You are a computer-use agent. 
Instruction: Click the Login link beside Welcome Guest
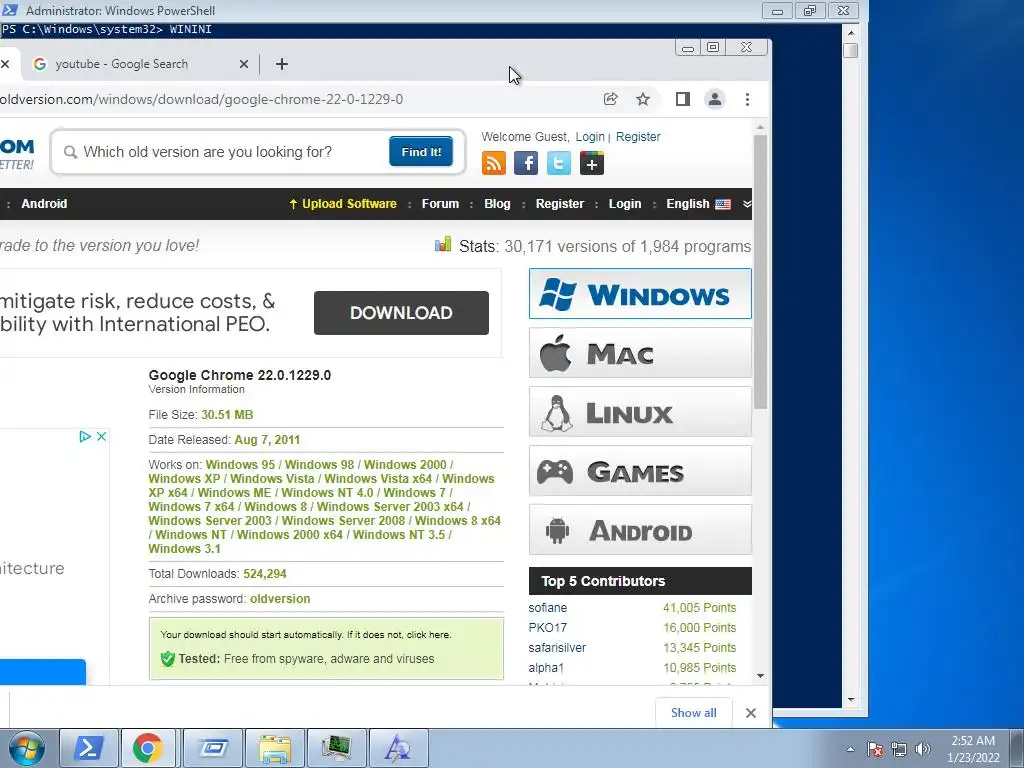590,136
